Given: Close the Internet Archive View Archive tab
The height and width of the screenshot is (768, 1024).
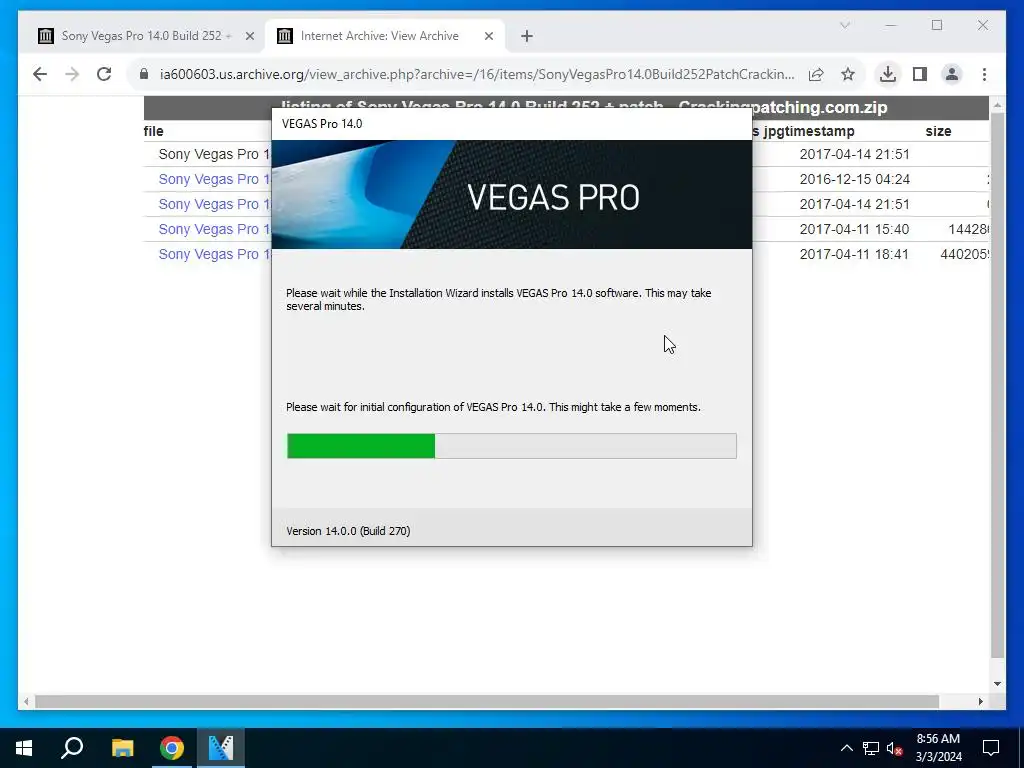Looking at the screenshot, I should 488,37.
